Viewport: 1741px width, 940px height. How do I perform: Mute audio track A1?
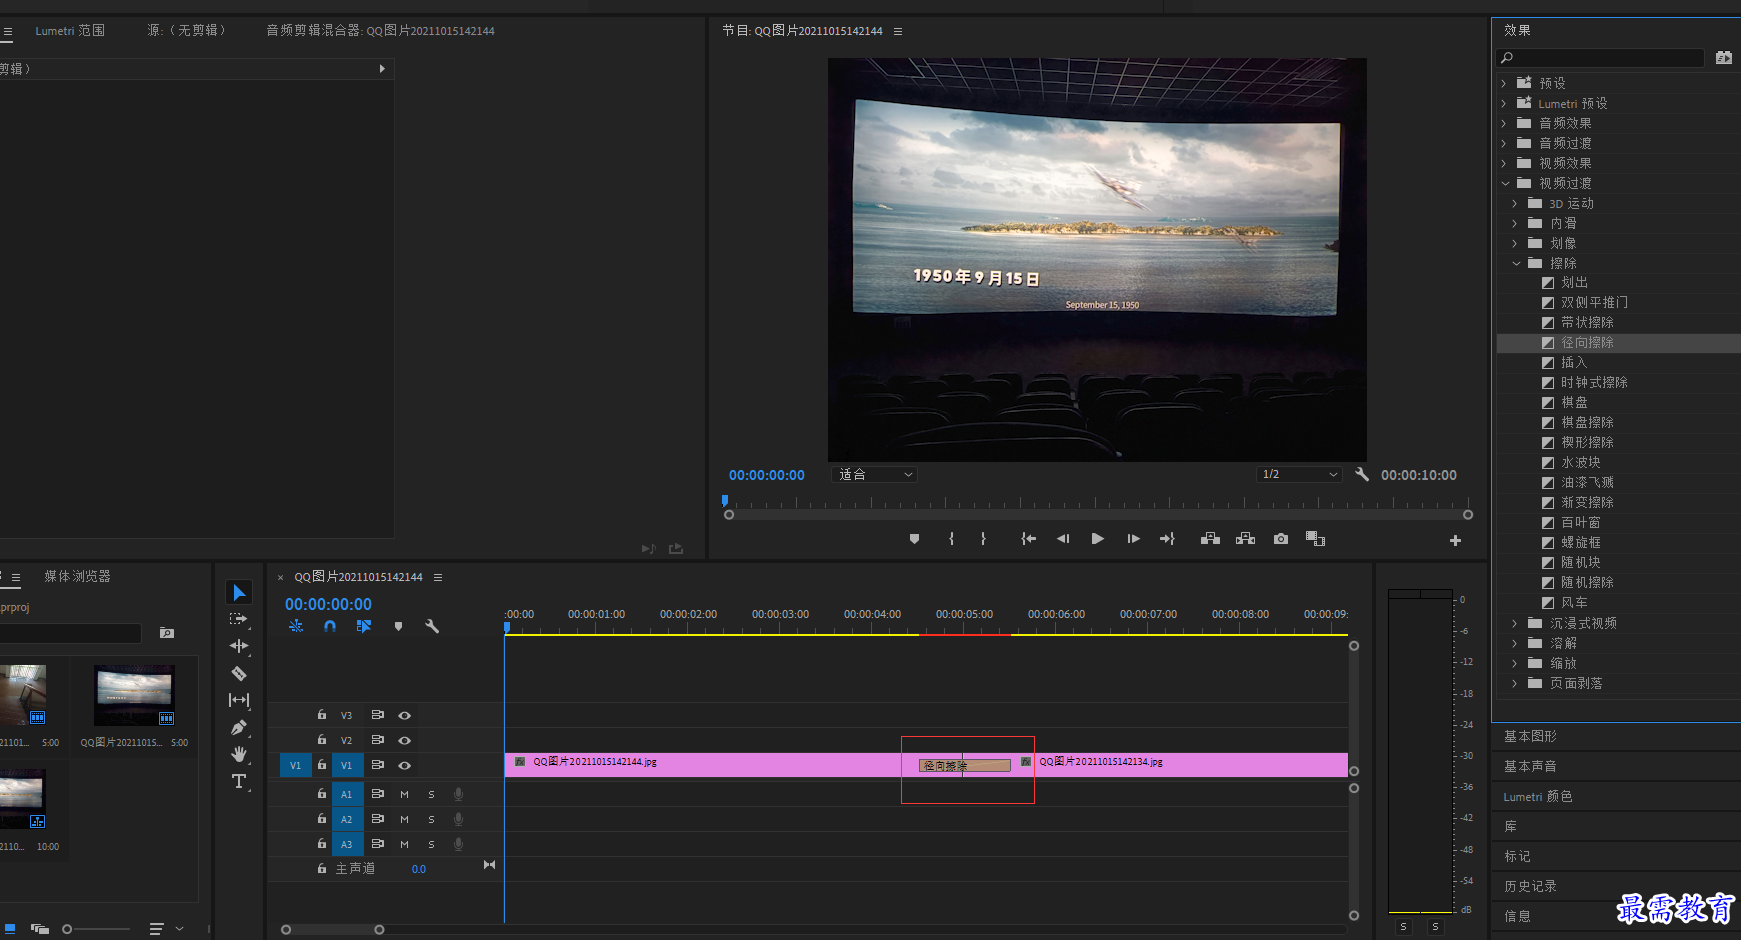click(404, 794)
